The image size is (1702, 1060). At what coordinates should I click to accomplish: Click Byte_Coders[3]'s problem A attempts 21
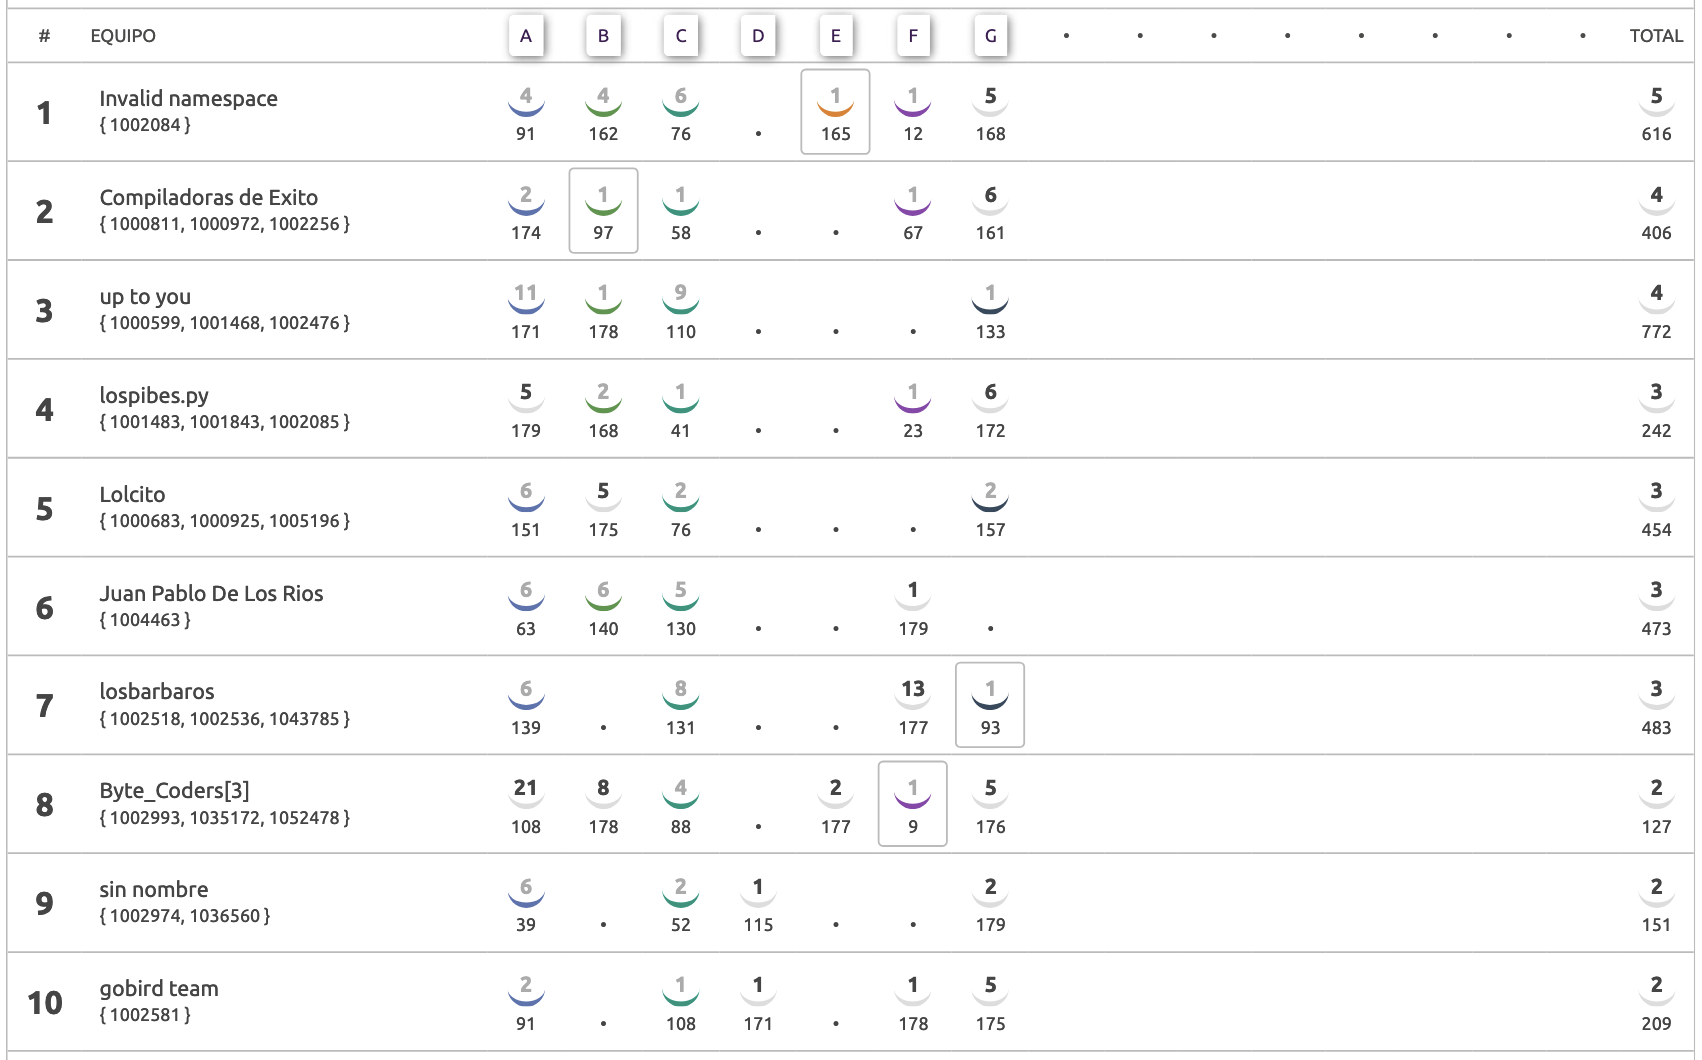click(x=526, y=788)
